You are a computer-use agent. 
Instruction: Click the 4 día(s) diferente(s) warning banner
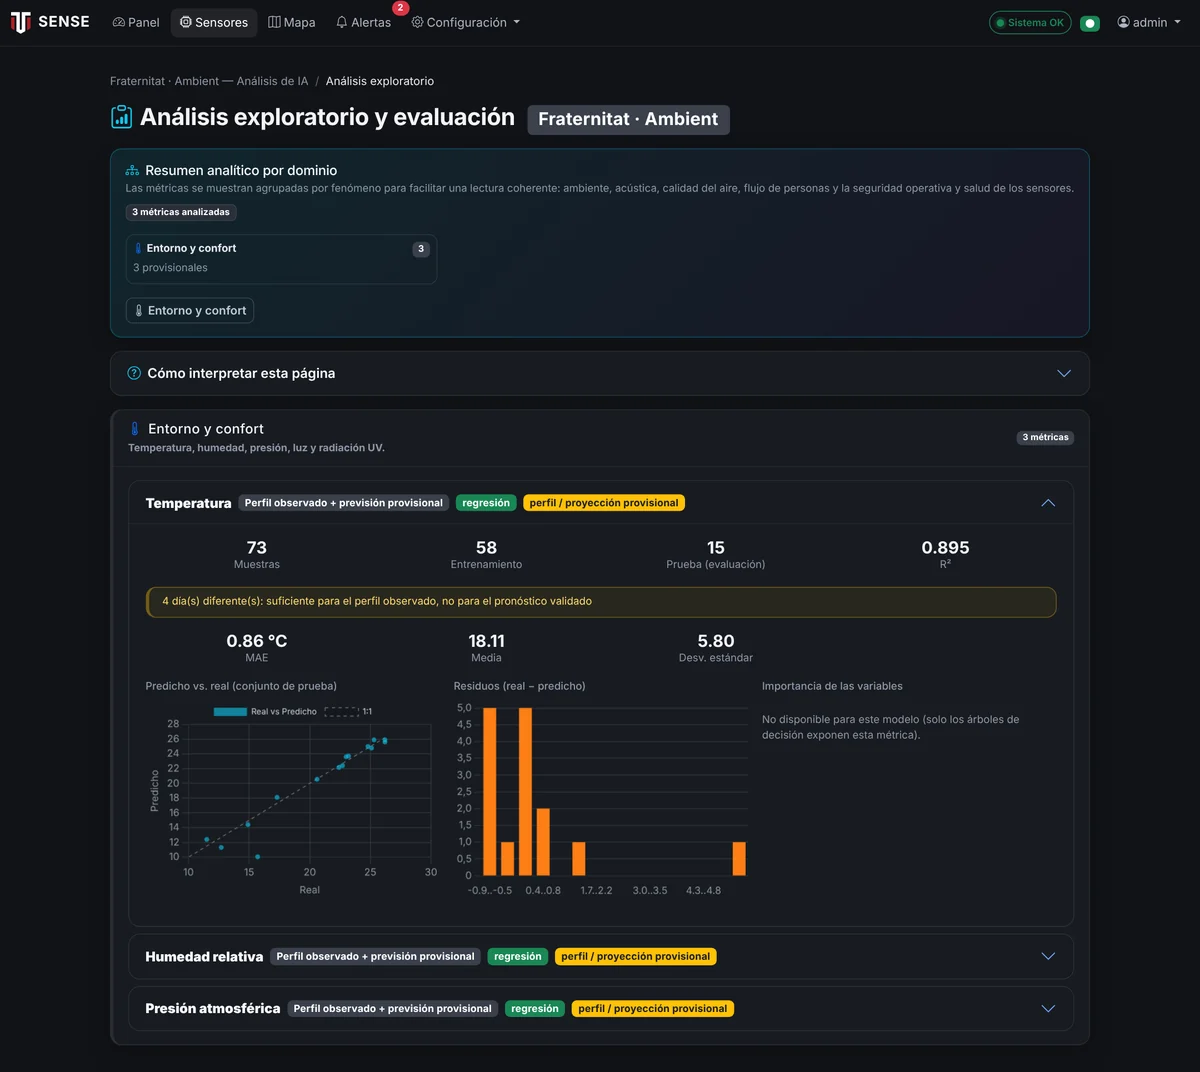[601, 602]
